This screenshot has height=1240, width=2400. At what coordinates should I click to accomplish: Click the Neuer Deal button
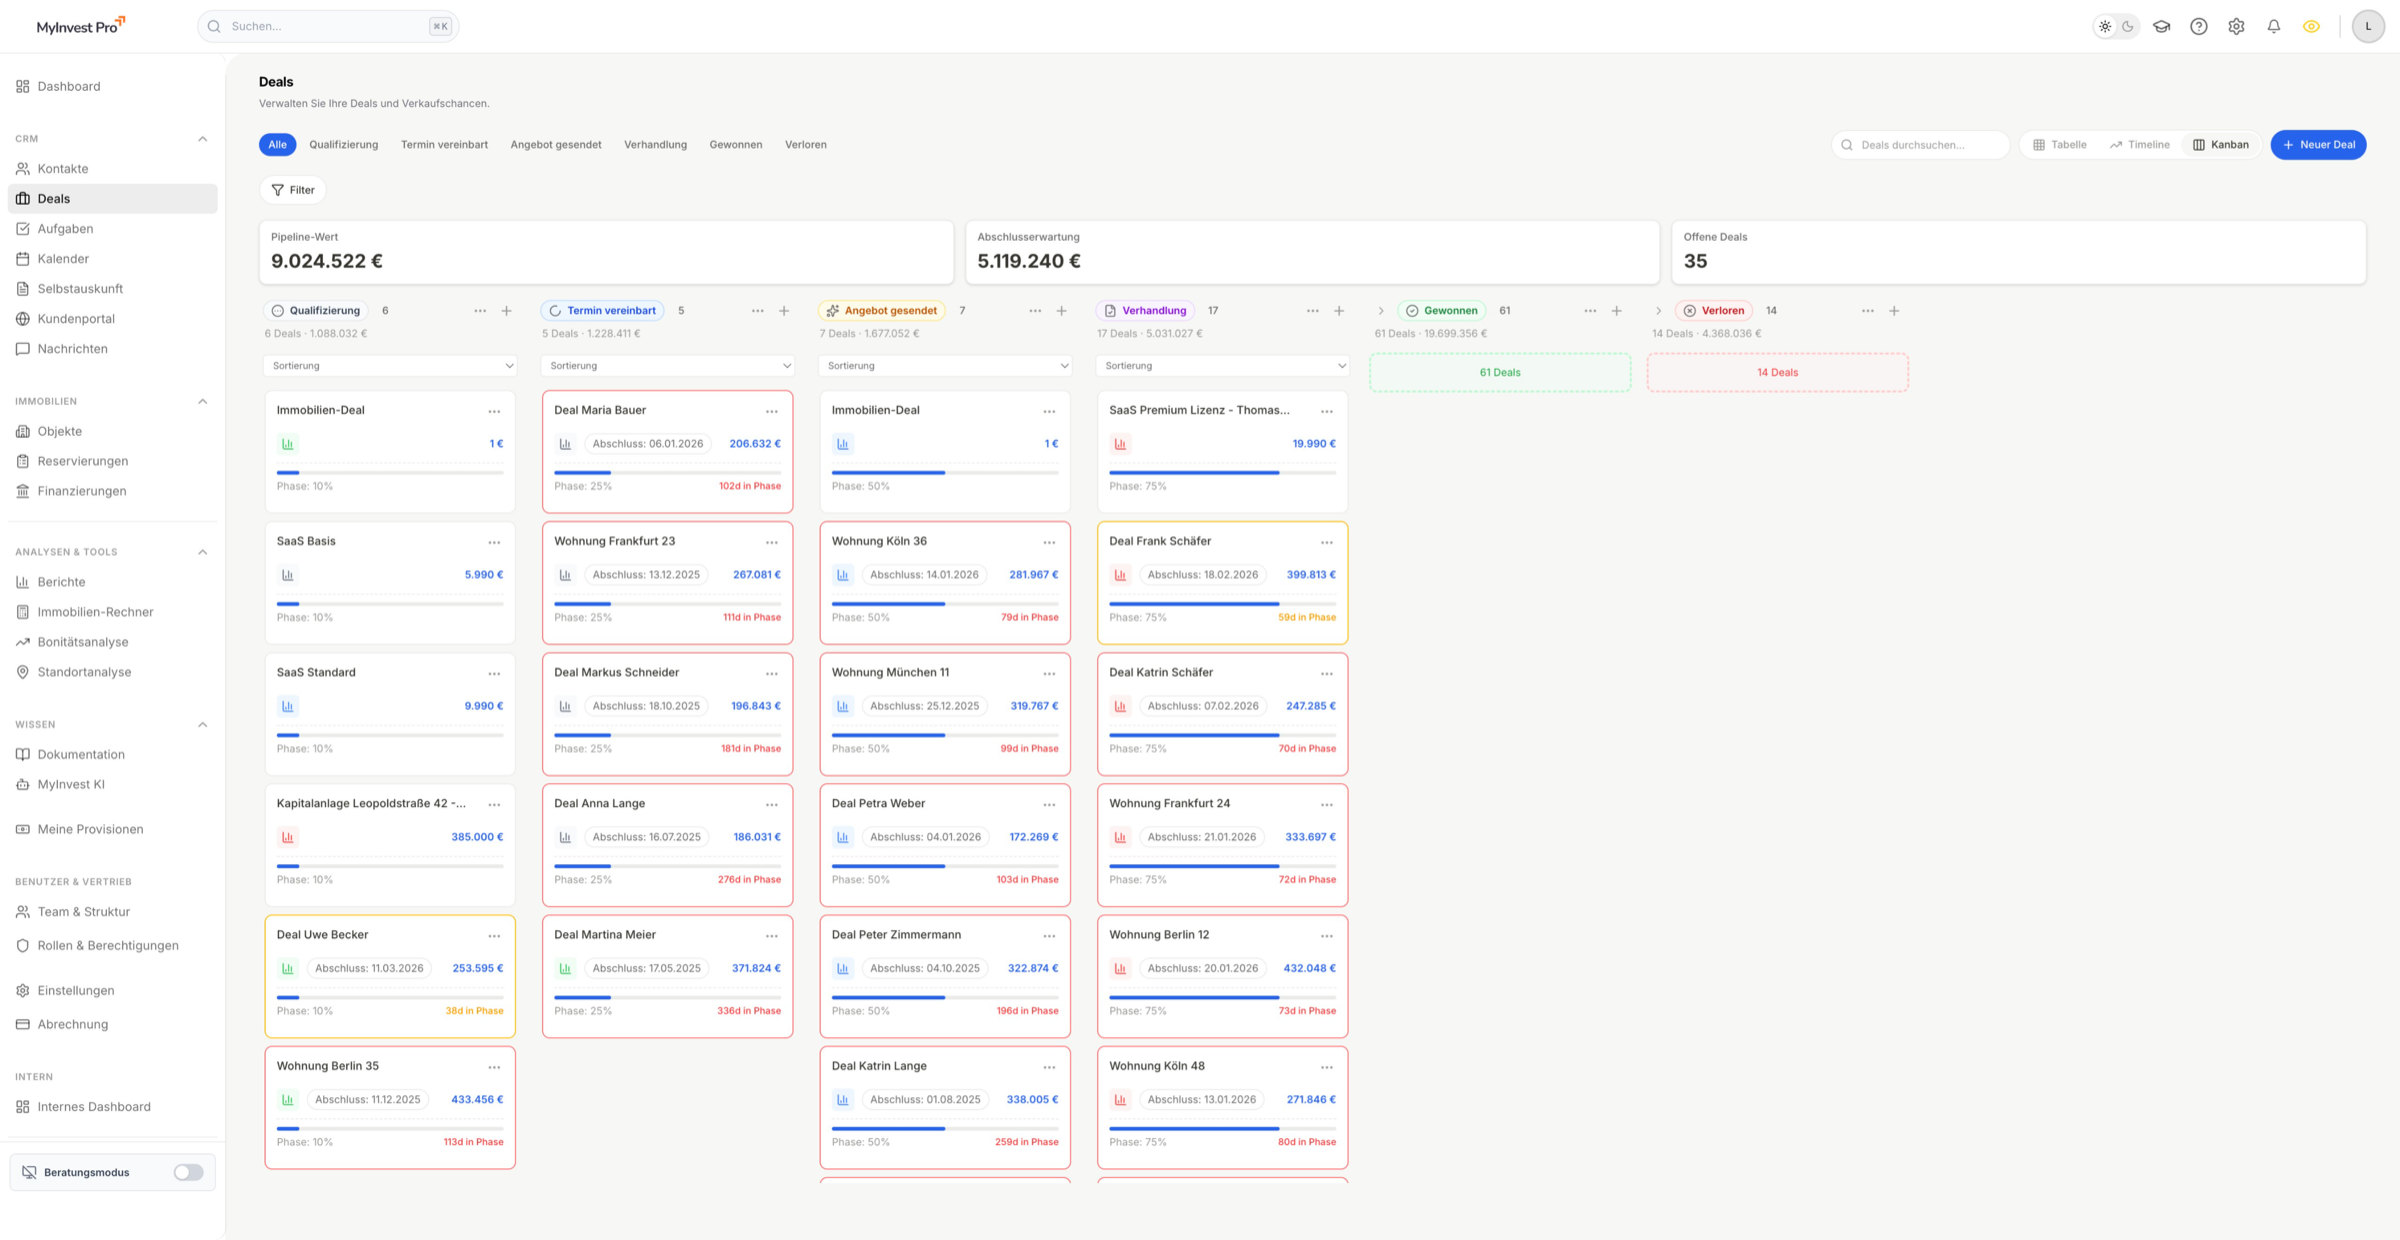click(x=2318, y=144)
